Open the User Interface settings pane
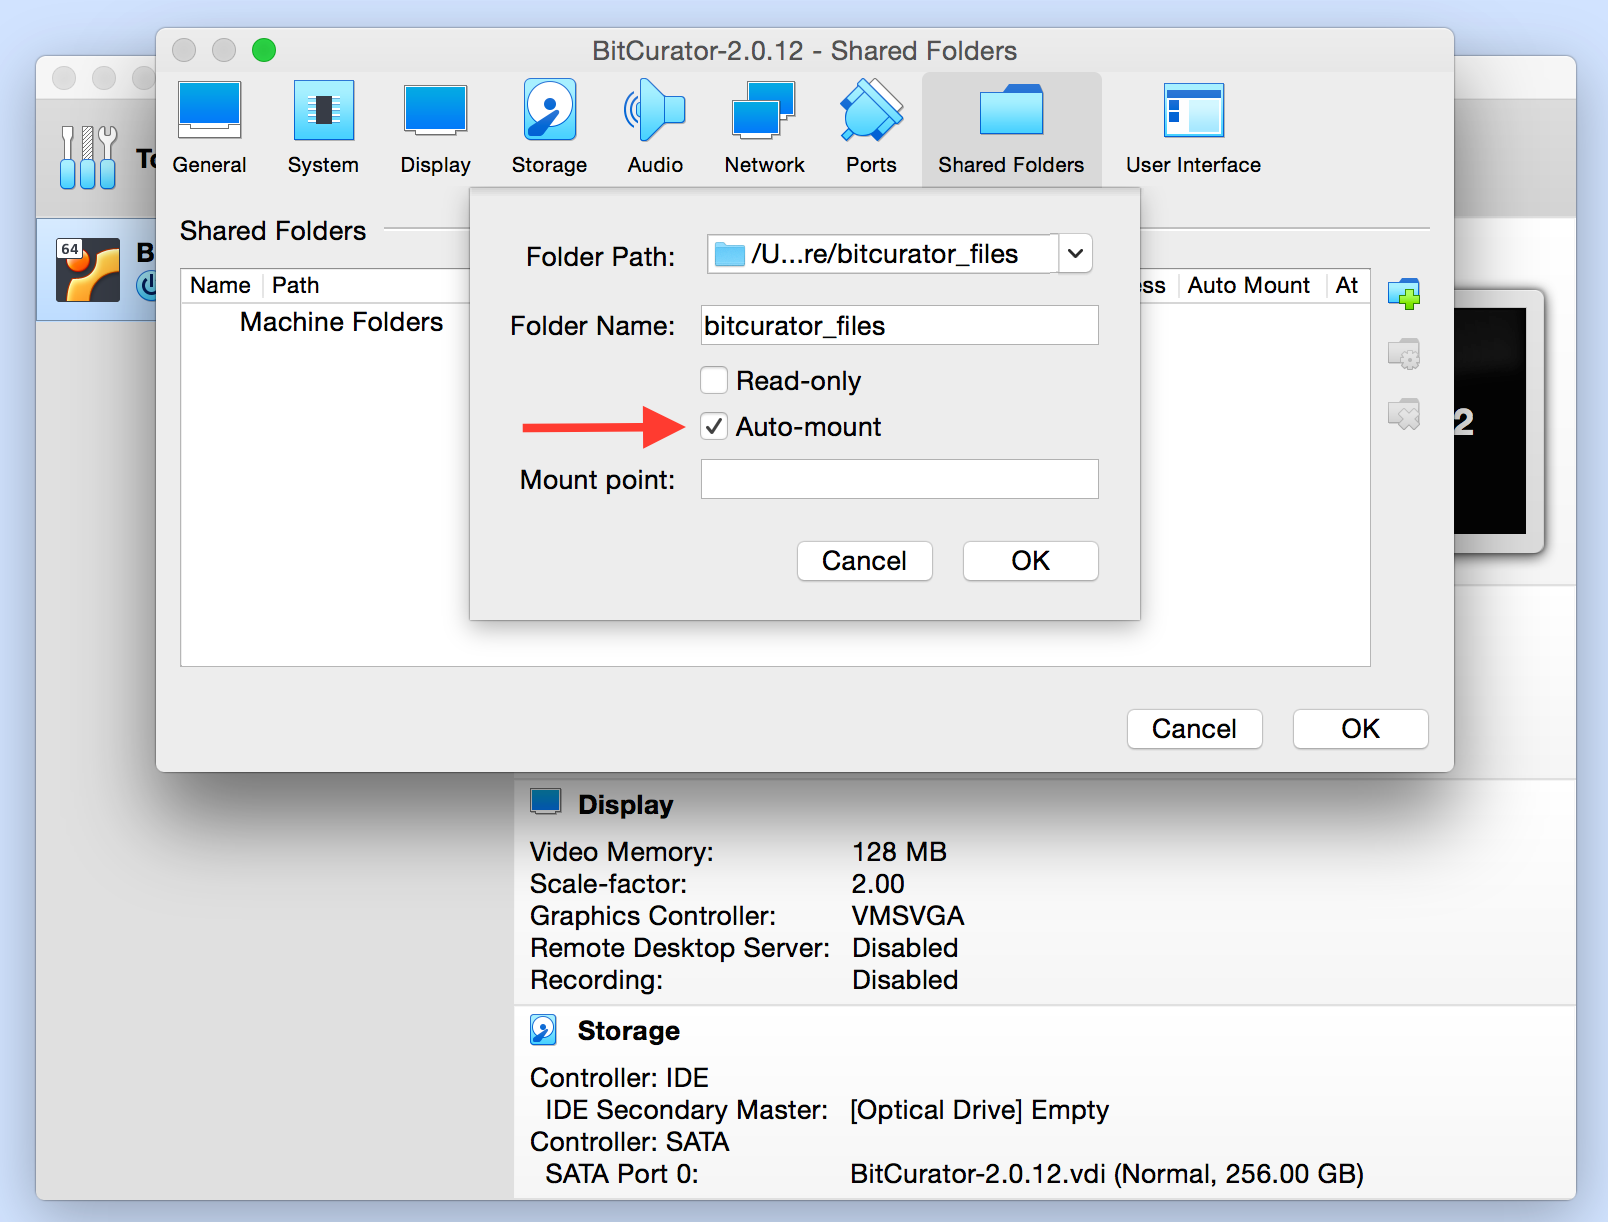 tap(1193, 128)
